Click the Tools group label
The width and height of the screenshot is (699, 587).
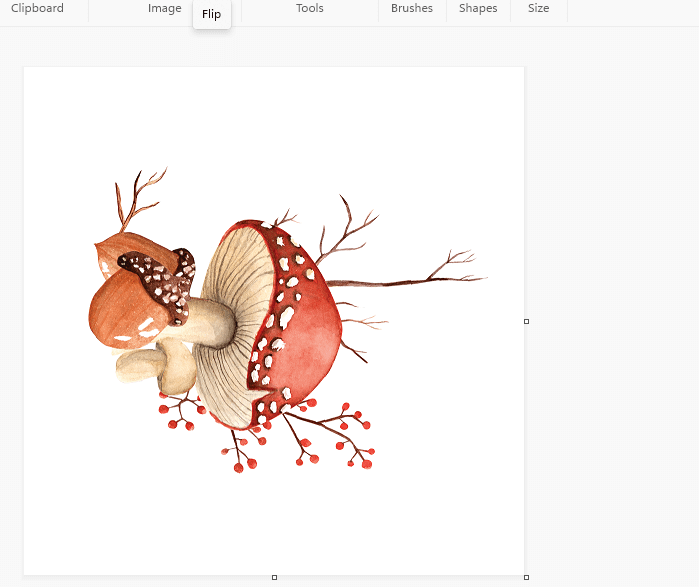(310, 8)
